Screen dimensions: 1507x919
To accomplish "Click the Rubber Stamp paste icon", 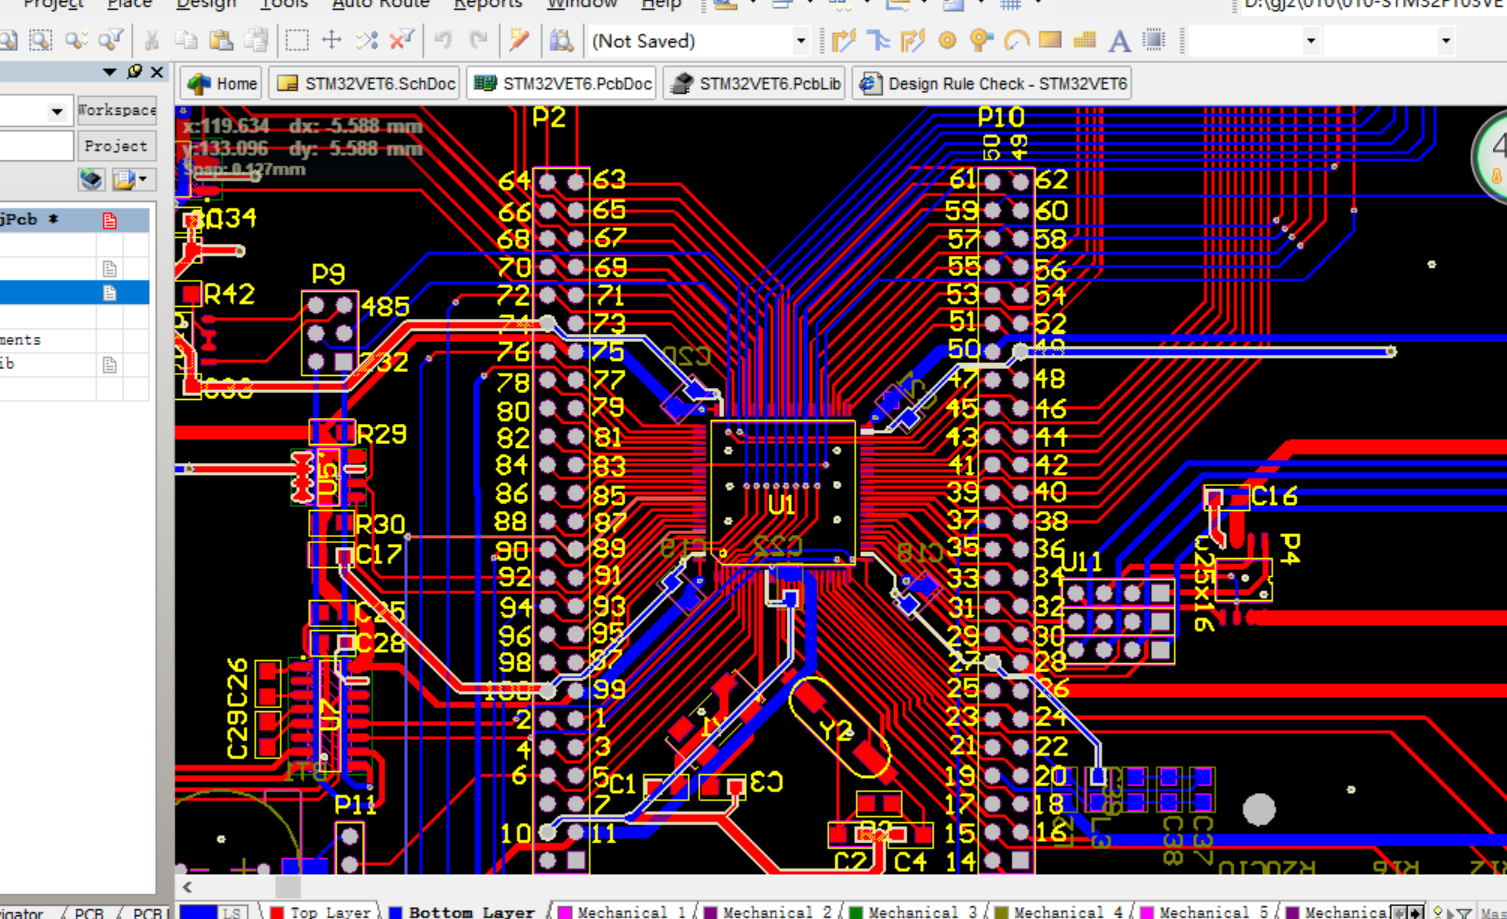I will (256, 41).
